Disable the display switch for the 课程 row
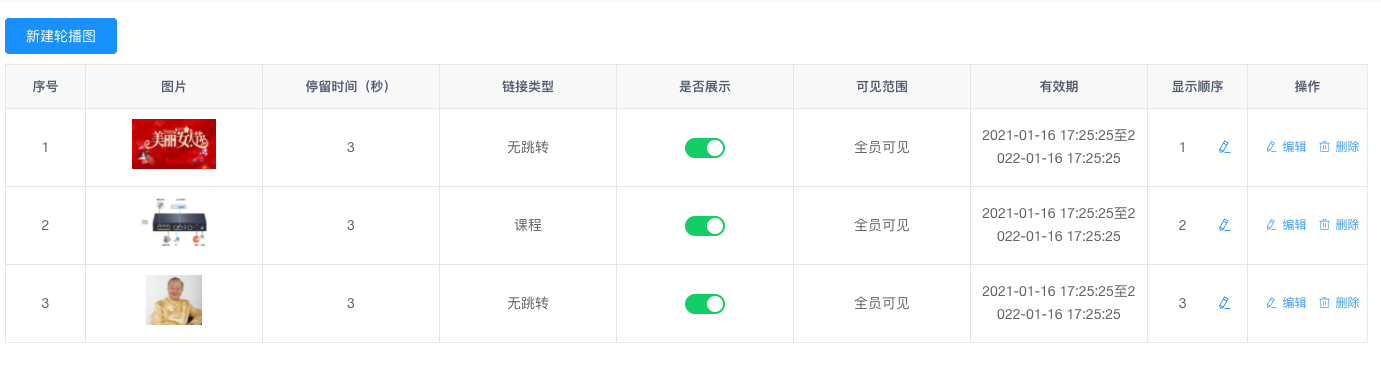Image resolution: width=1381 pixels, height=383 pixels. (x=705, y=226)
